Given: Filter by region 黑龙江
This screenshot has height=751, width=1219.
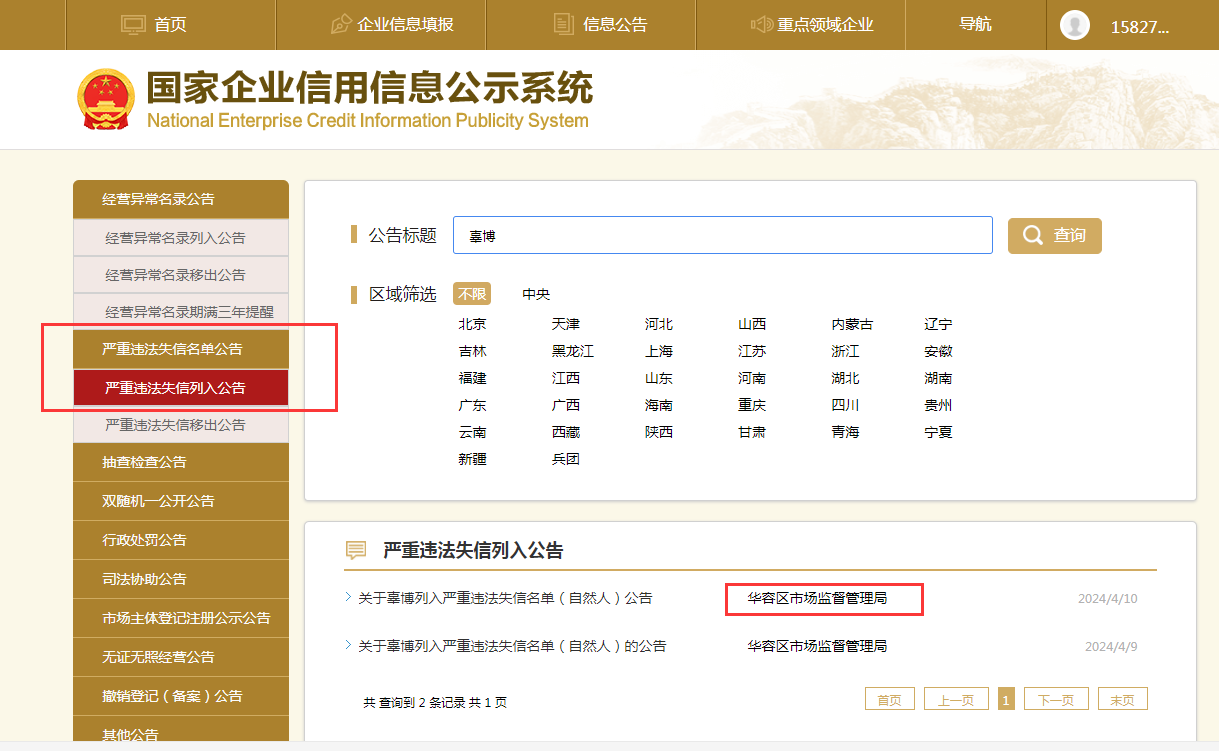Looking at the screenshot, I should [x=573, y=351].
